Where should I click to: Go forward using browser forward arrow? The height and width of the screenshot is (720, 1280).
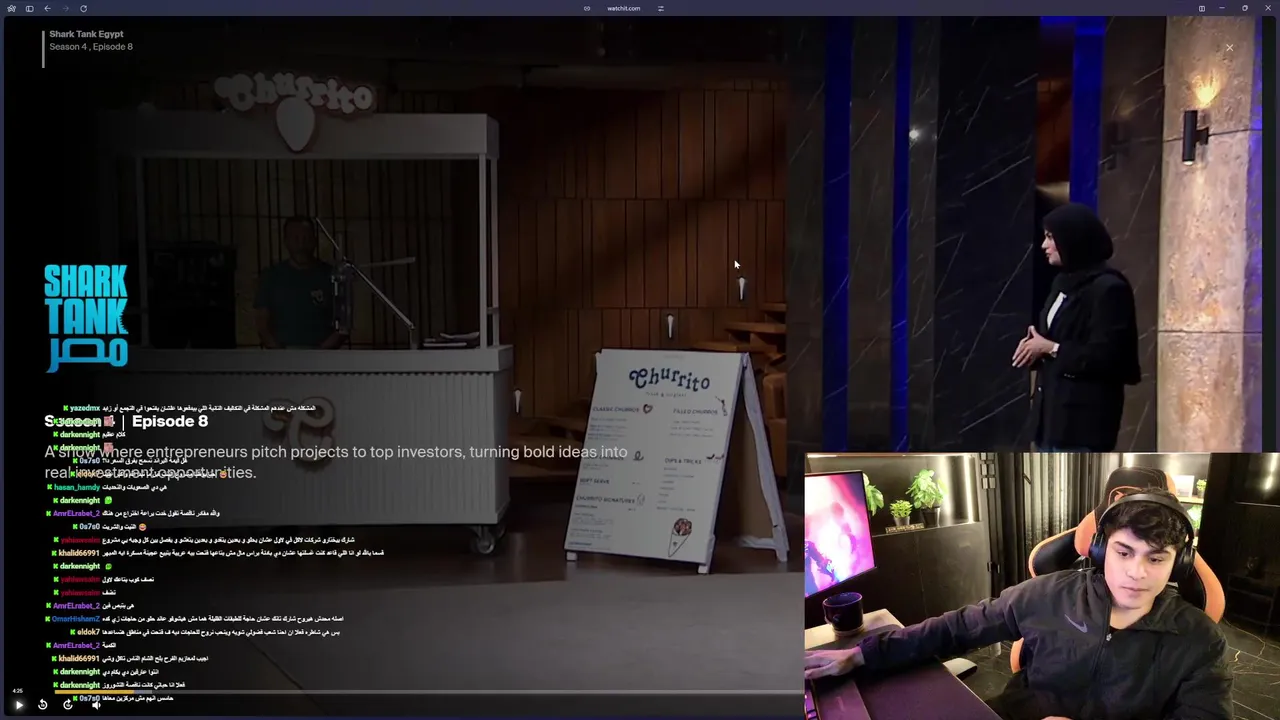click(64, 8)
